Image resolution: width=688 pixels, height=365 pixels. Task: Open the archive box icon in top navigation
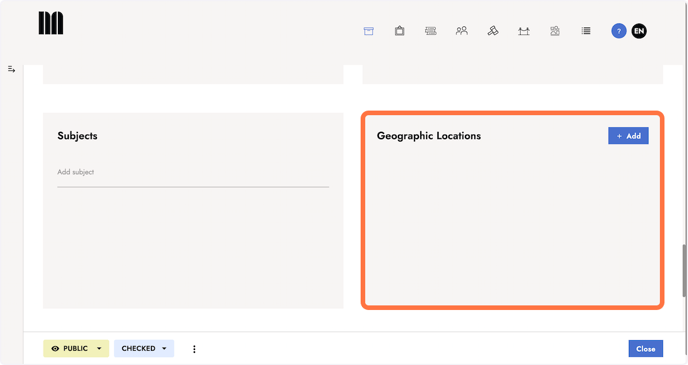click(x=369, y=31)
